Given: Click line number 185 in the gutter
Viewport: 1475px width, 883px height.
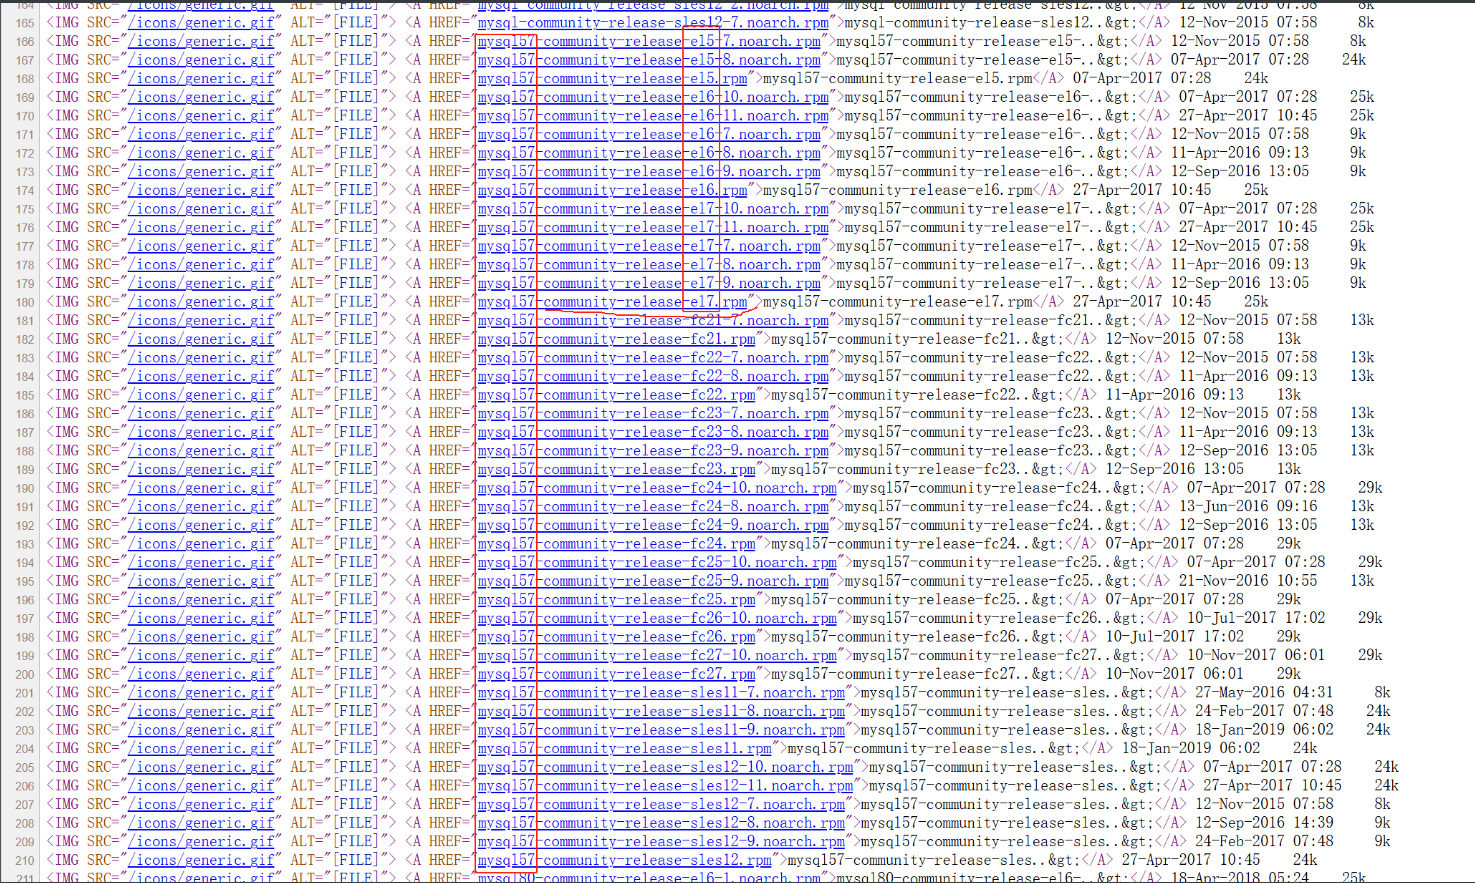Looking at the screenshot, I should click(25, 396).
